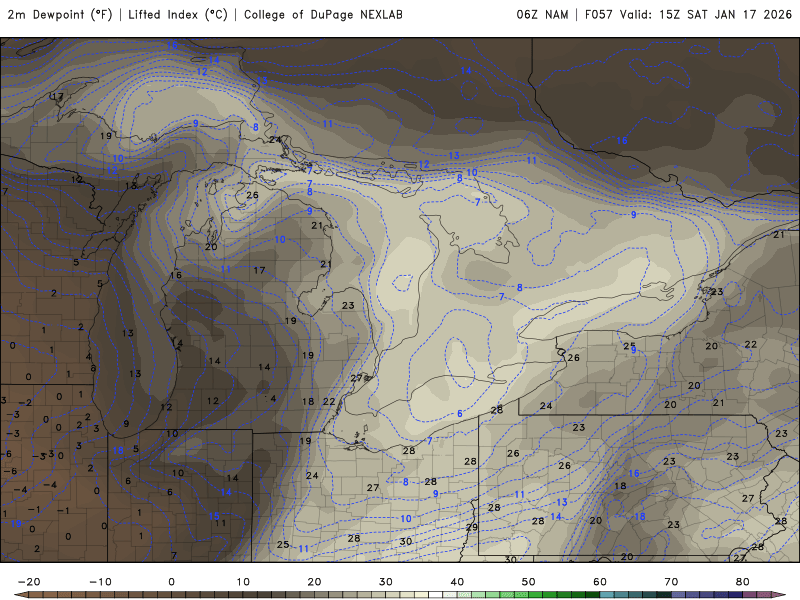Click the '80' color scale label
Image resolution: width=800 pixels, height=600 pixels.
click(x=743, y=582)
